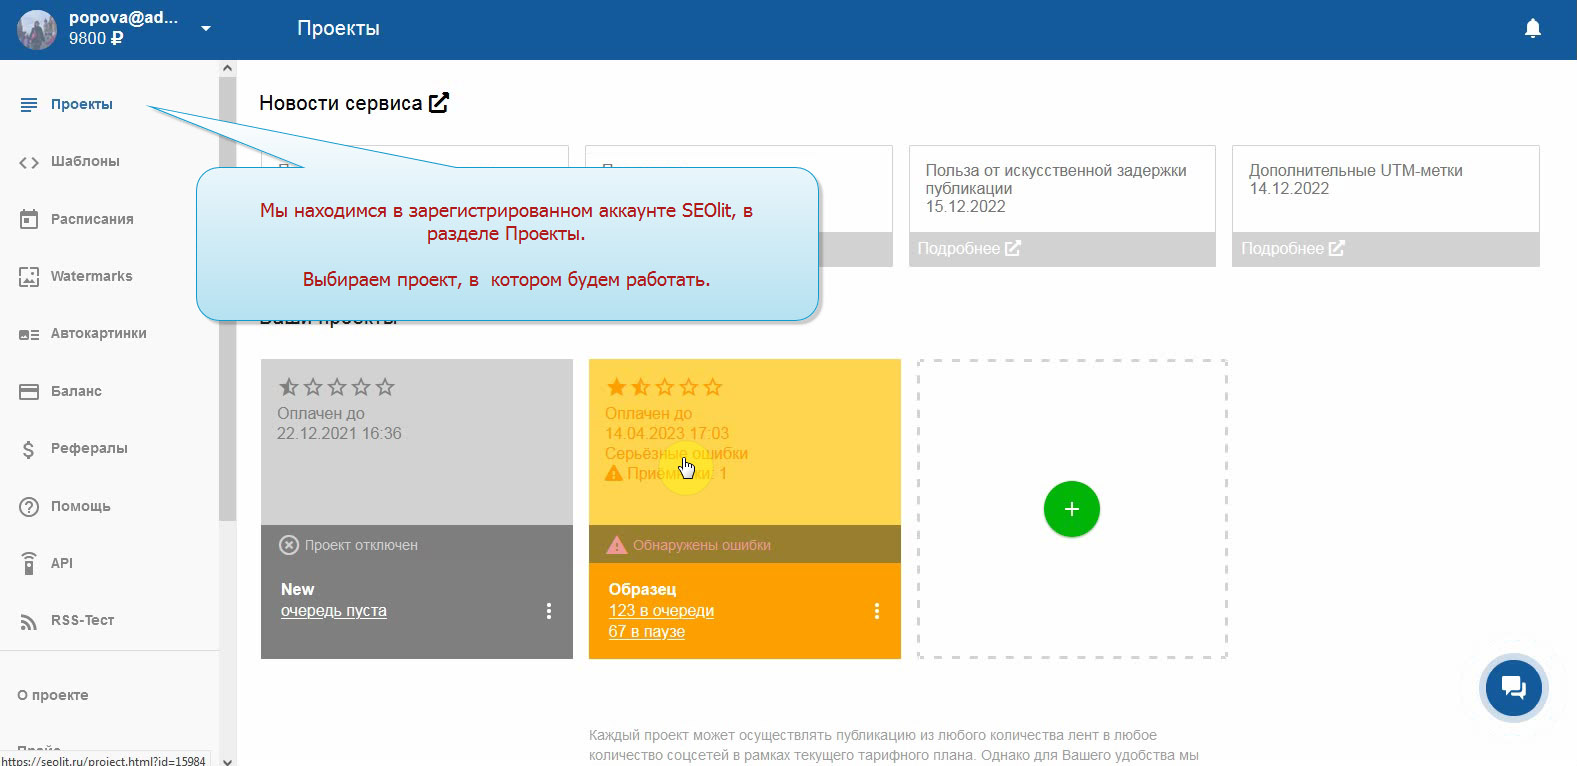Screen dimensions: 1577x766
Task: Click the API sidebar icon
Action: pos(29,563)
